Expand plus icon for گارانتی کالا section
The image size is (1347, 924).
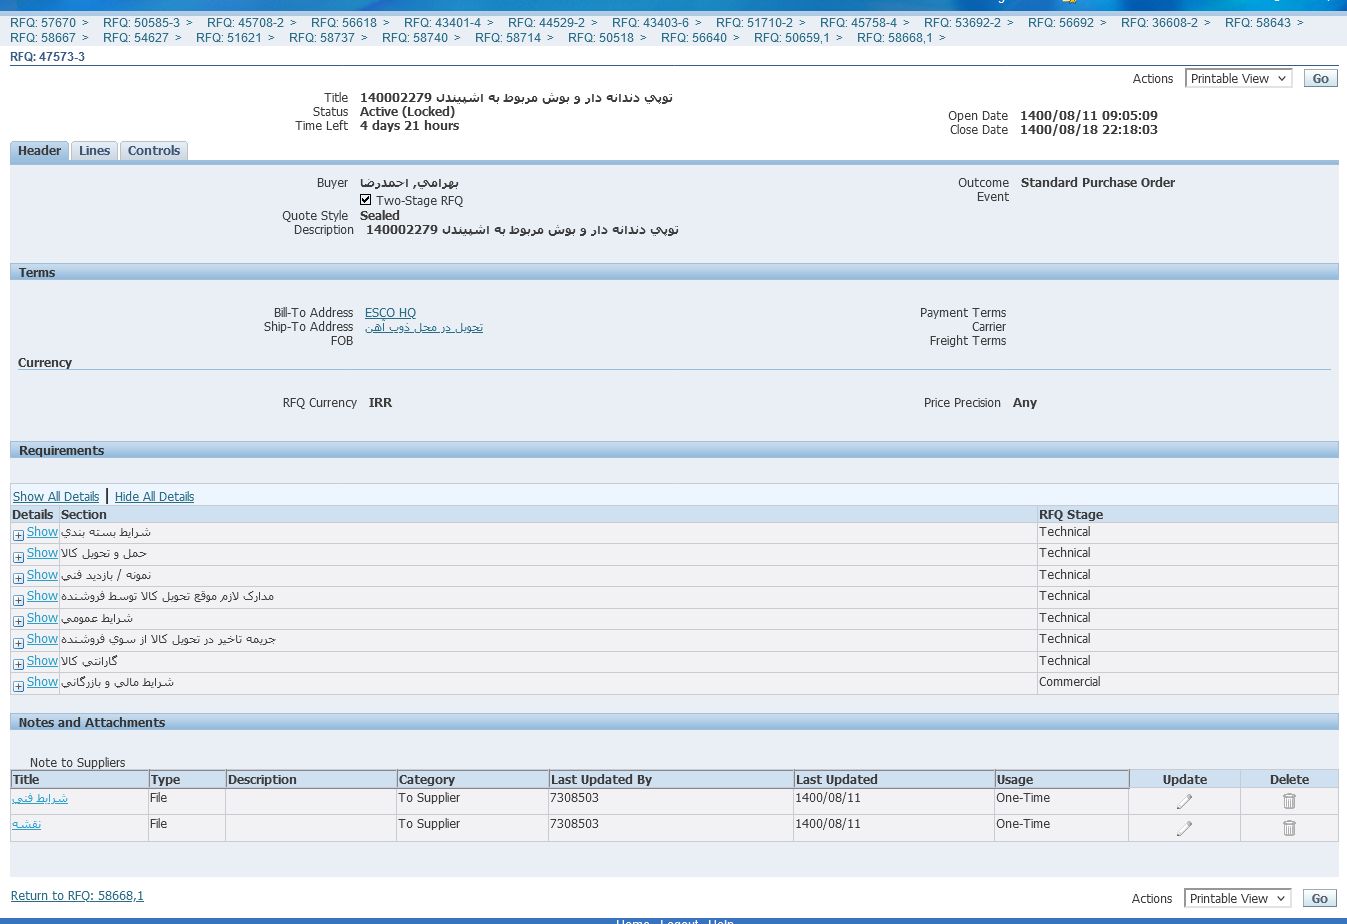[18, 664]
